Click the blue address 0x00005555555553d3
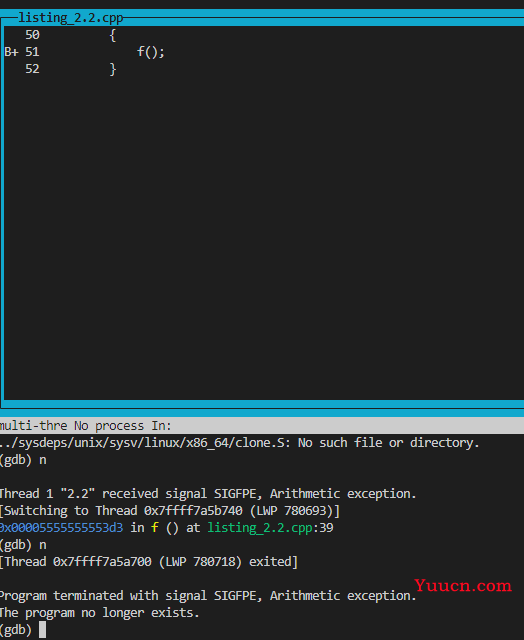The width and height of the screenshot is (524, 640). [x=61, y=528]
